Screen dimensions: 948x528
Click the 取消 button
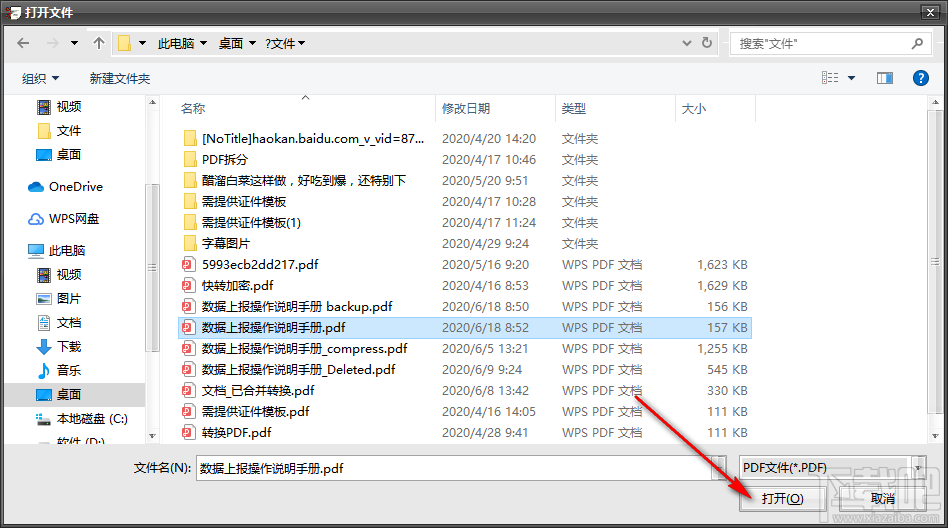883,498
